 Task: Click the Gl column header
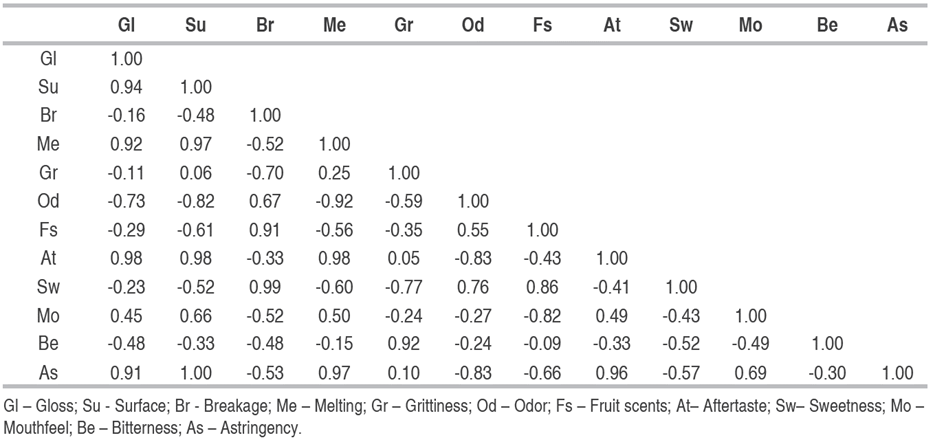[127, 26]
